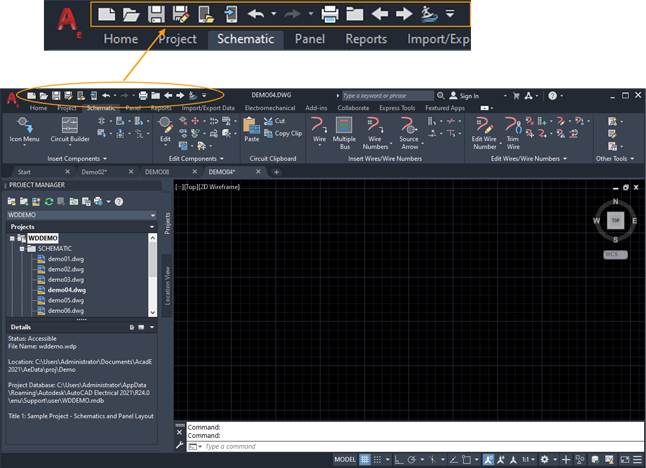The height and width of the screenshot is (468, 646).
Task: Expand the Edit Components panel title
Action: click(196, 159)
